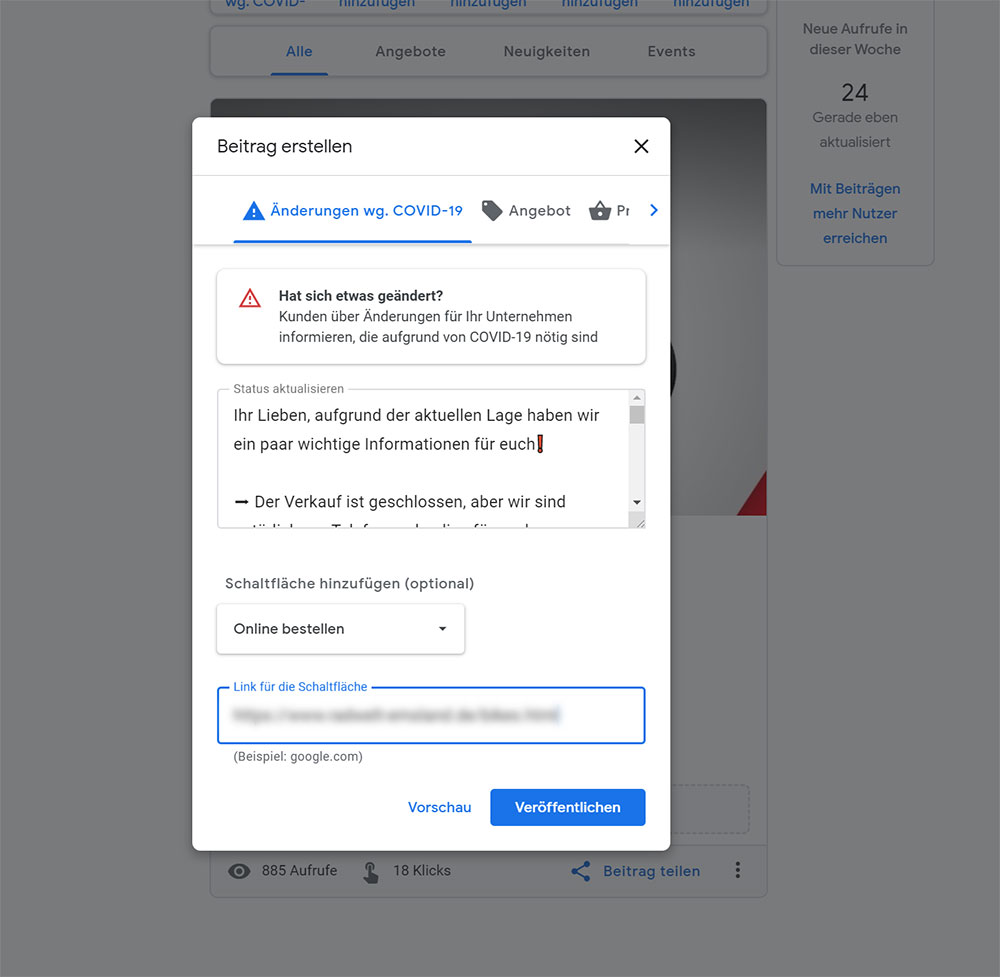Click the tap icon beside 18 Klicks
Screen dimensions: 1000x977
tap(371, 872)
